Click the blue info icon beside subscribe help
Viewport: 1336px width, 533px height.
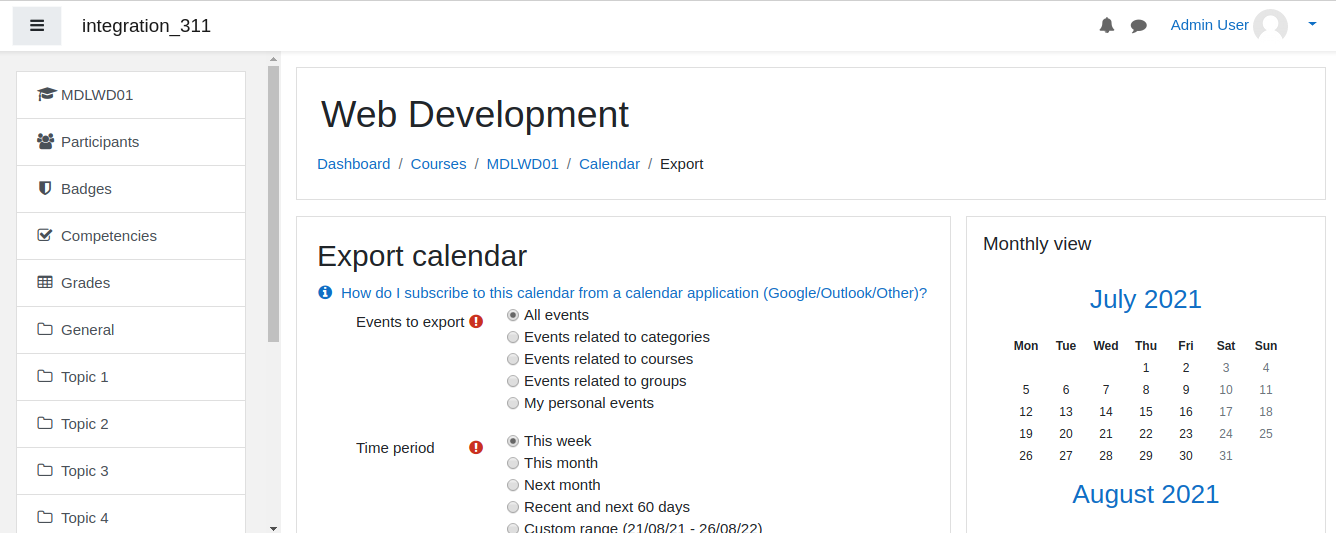(x=325, y=293)
